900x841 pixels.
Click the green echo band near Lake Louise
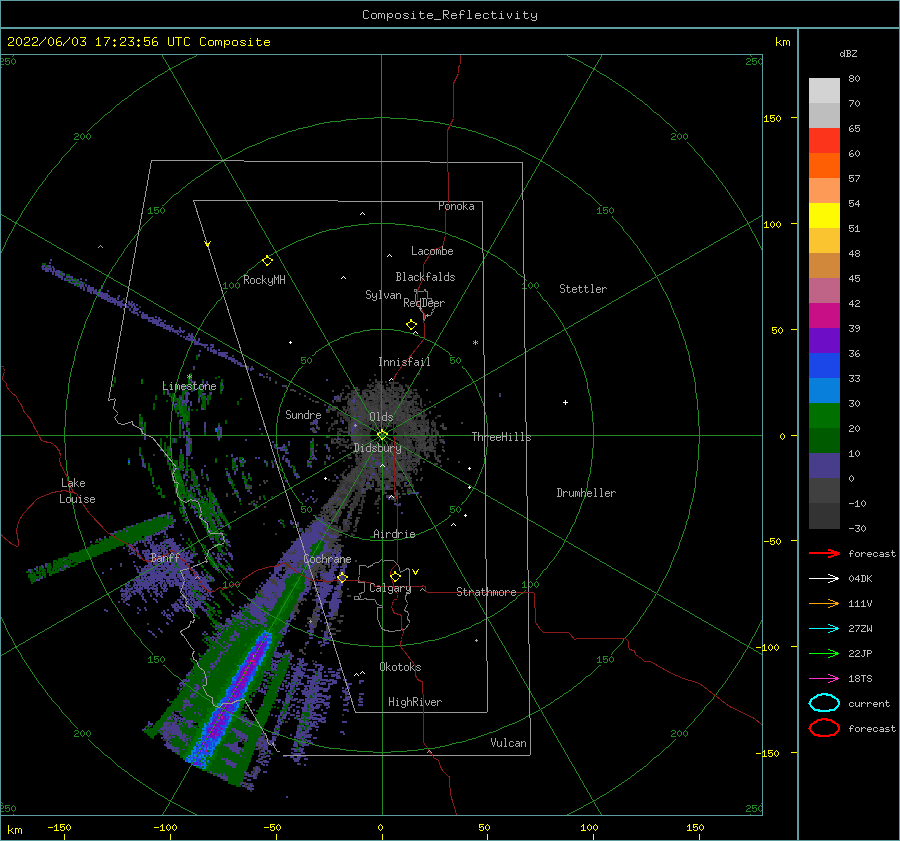tap(100, 547)
